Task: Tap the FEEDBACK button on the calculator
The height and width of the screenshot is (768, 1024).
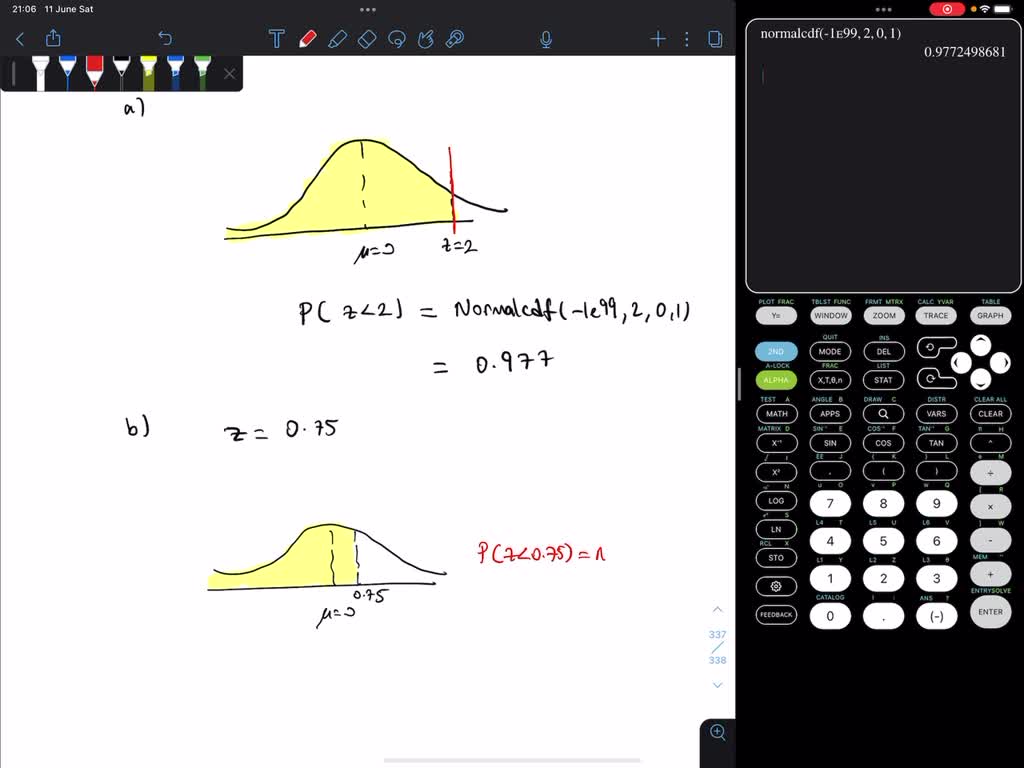Action: click(776, 616)
